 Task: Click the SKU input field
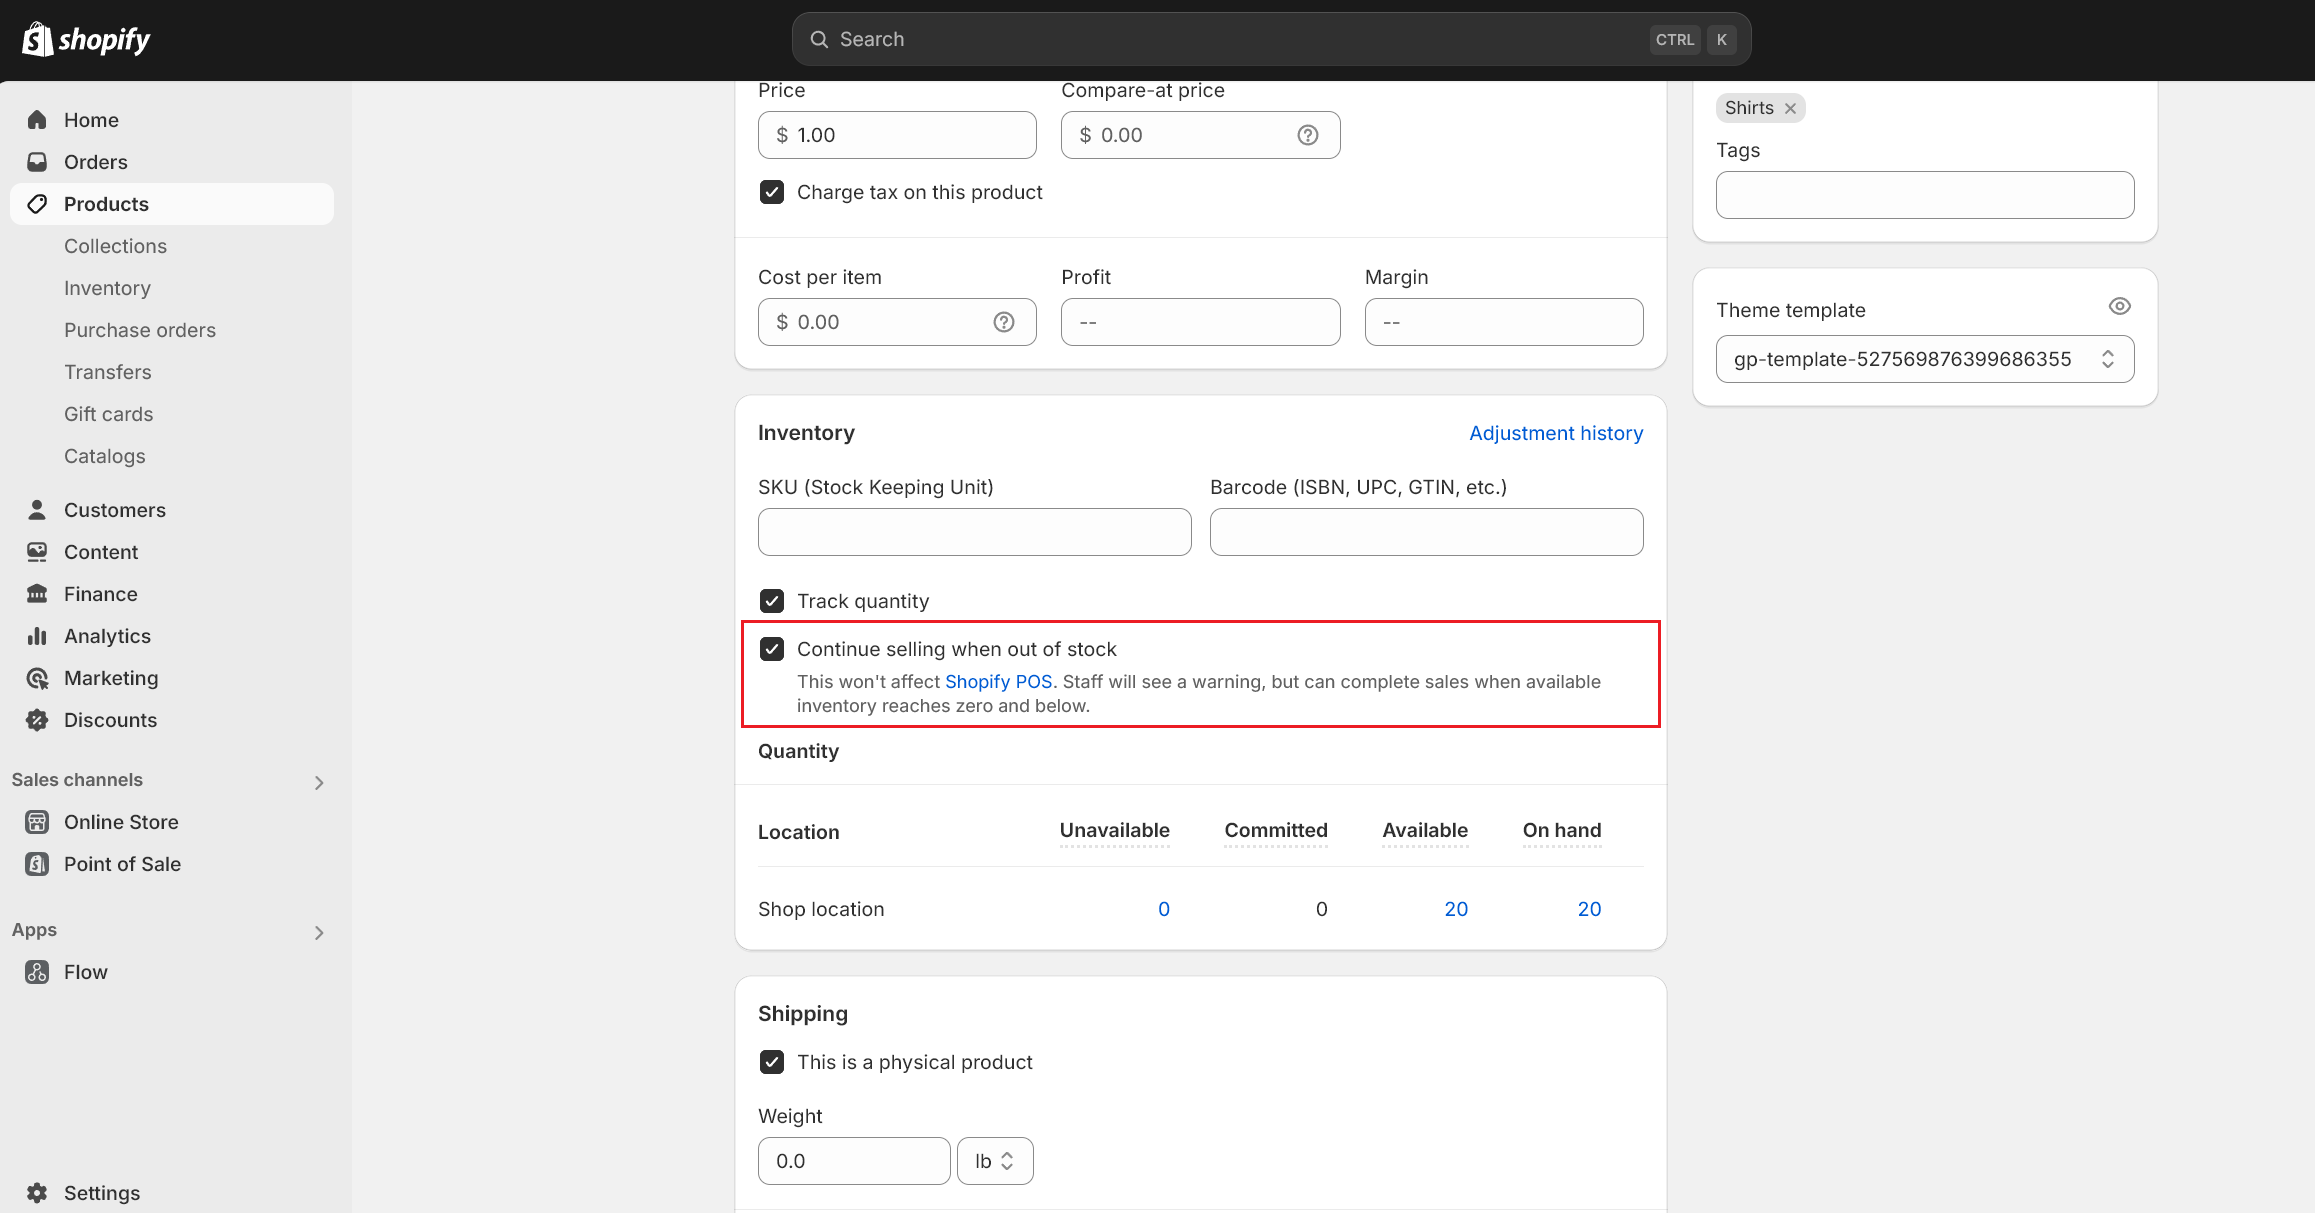974,532
